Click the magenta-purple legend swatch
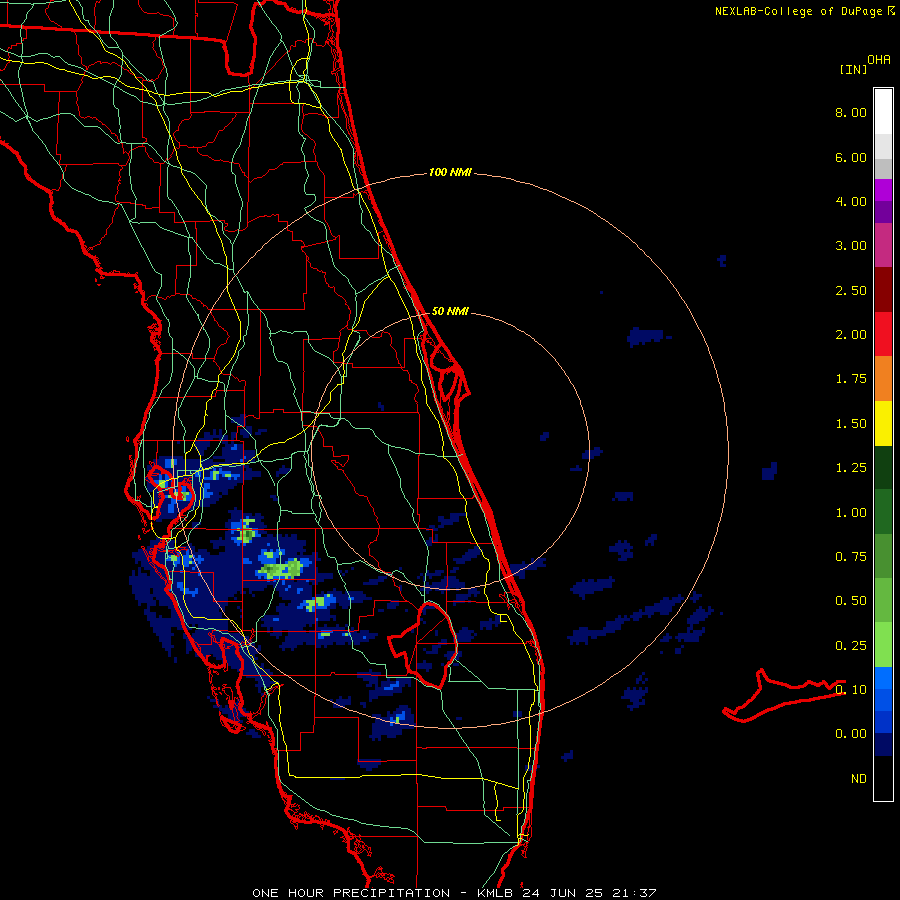Viewport: 900px width, 900px height. [x=883, y=245]
